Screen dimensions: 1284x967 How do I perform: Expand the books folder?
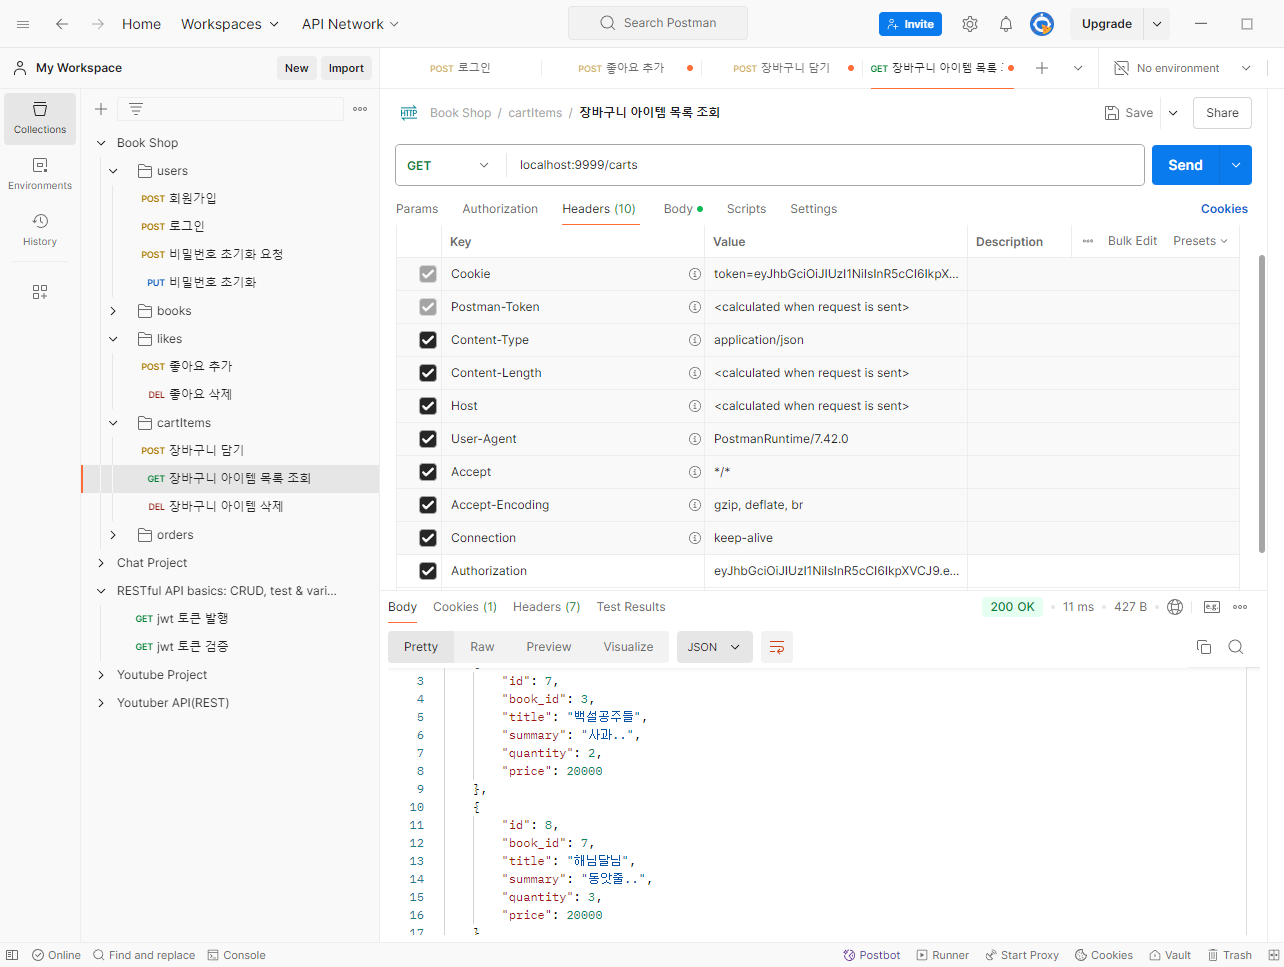click(113, 311)
